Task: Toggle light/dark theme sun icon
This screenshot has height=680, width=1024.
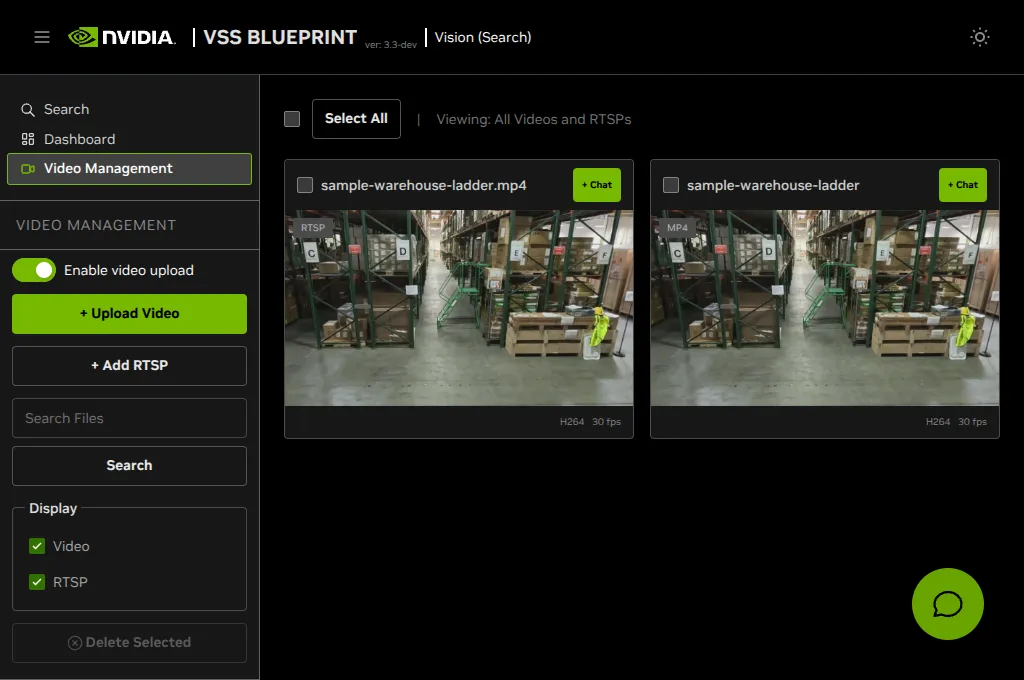Action: tap(980, 37)
